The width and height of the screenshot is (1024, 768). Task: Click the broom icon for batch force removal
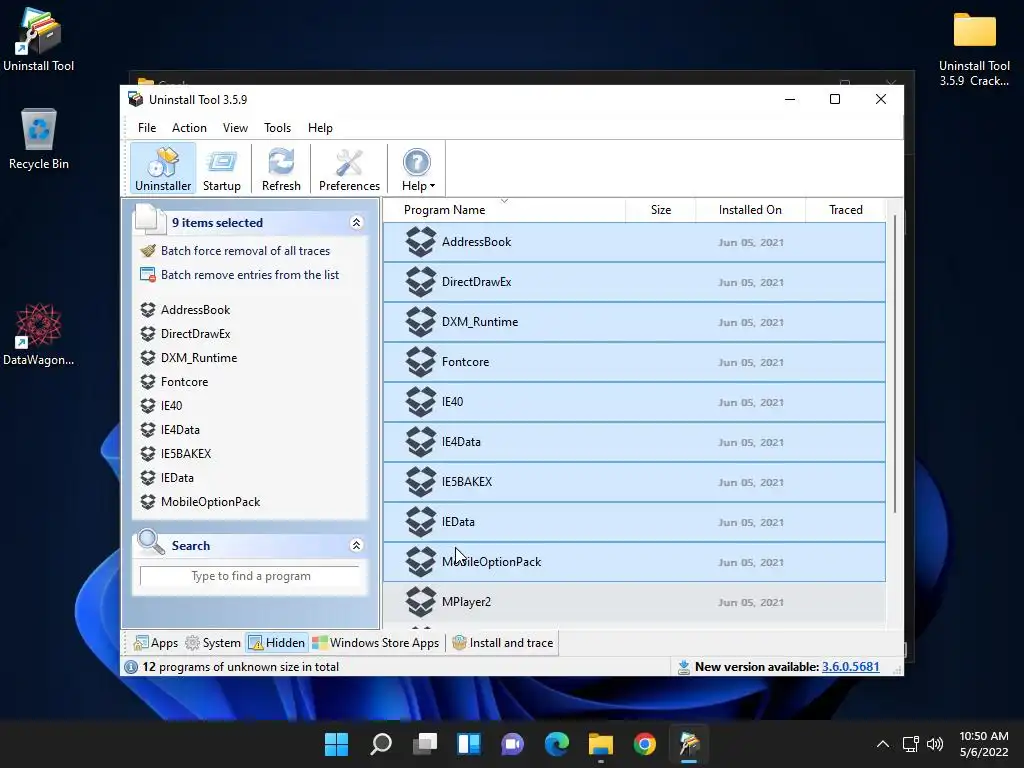148,251
